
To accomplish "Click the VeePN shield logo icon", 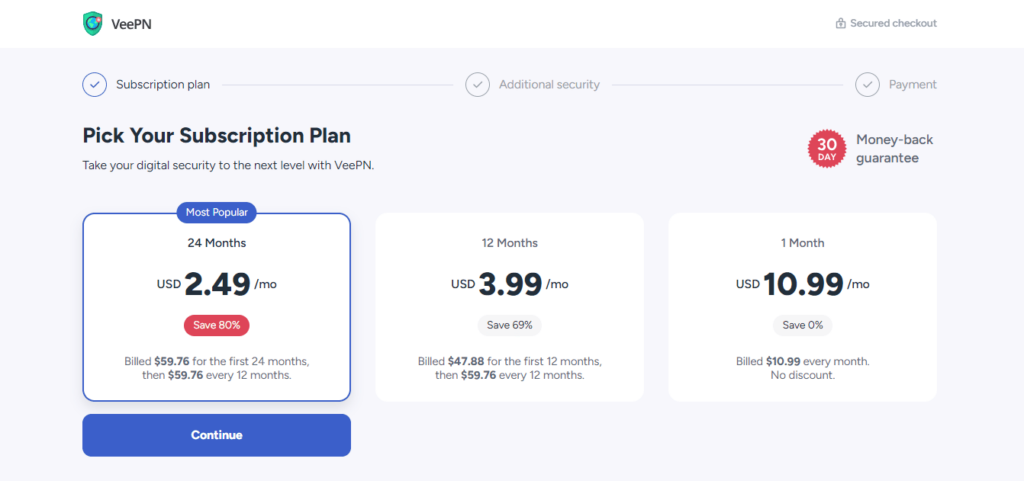I will click(x=93, y=23).
